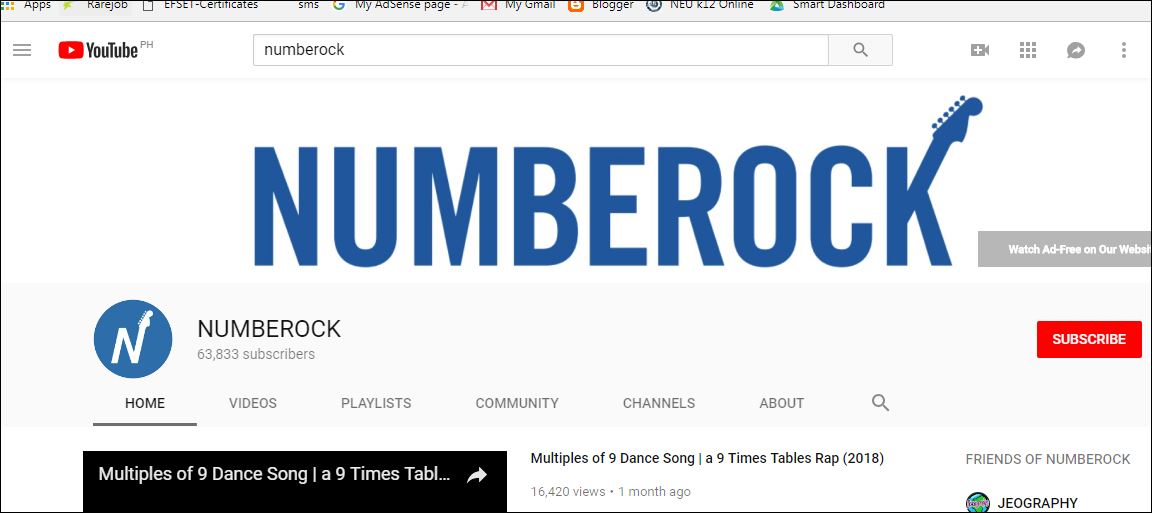Viewport: 1152px width, 513px height.
Task: Switch to the VIDEOS tab
Action: [253, 403]
